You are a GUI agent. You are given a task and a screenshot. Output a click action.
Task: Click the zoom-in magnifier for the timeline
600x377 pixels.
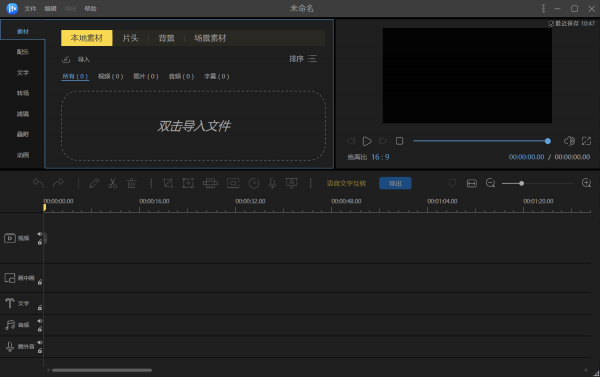(x=586, y=183)
